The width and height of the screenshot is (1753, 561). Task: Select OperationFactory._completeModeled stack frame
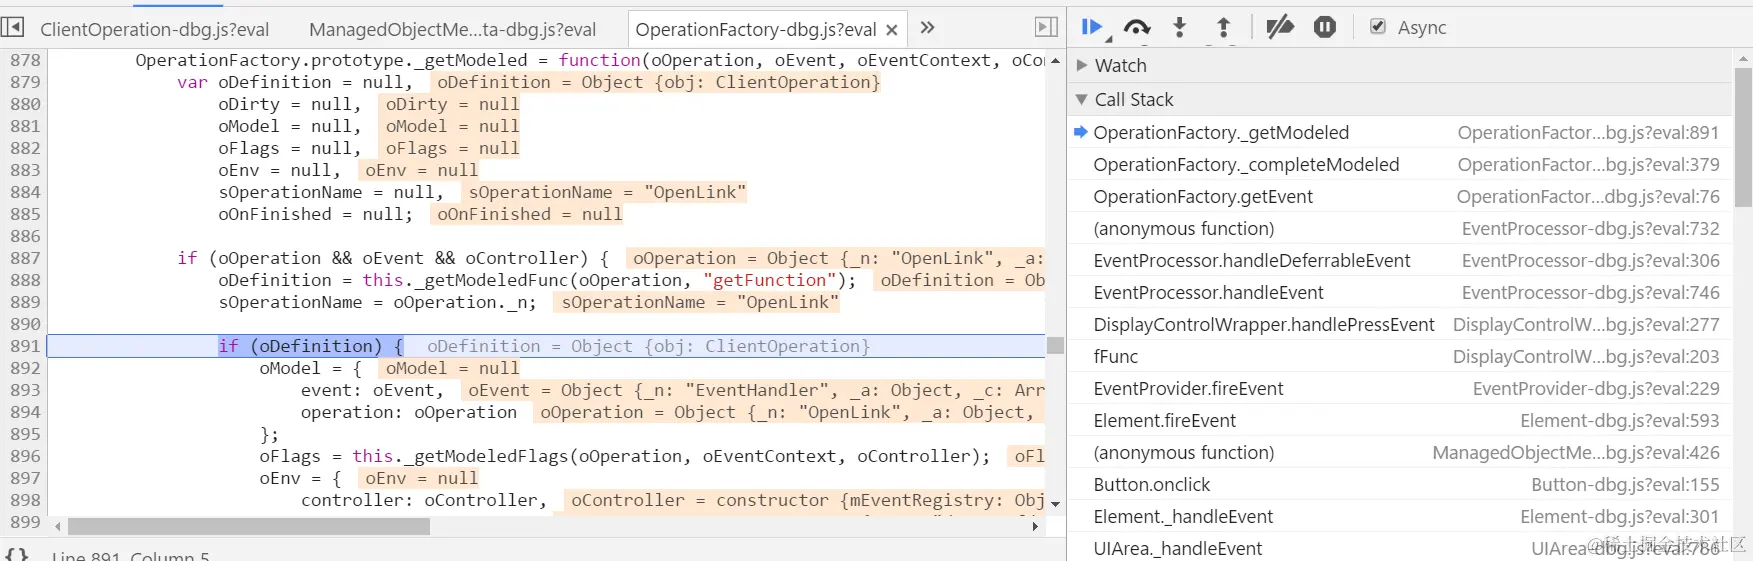[x=1400, y=164]
